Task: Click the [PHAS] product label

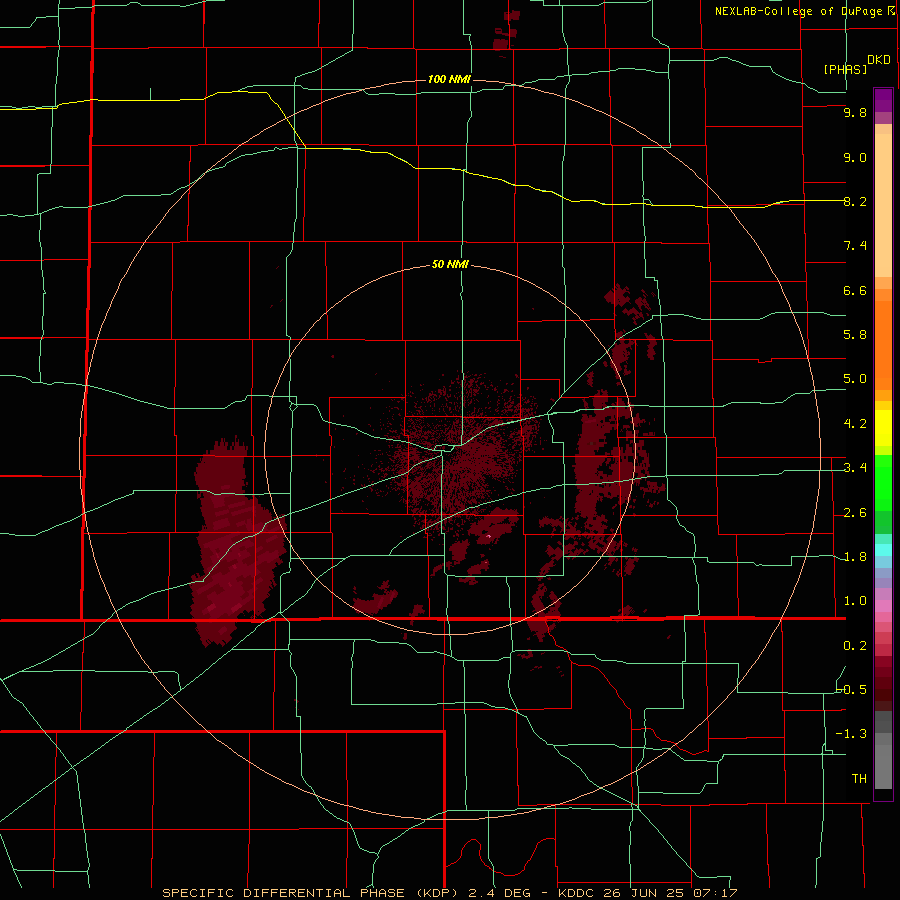Action: click(x=845, y=69)
